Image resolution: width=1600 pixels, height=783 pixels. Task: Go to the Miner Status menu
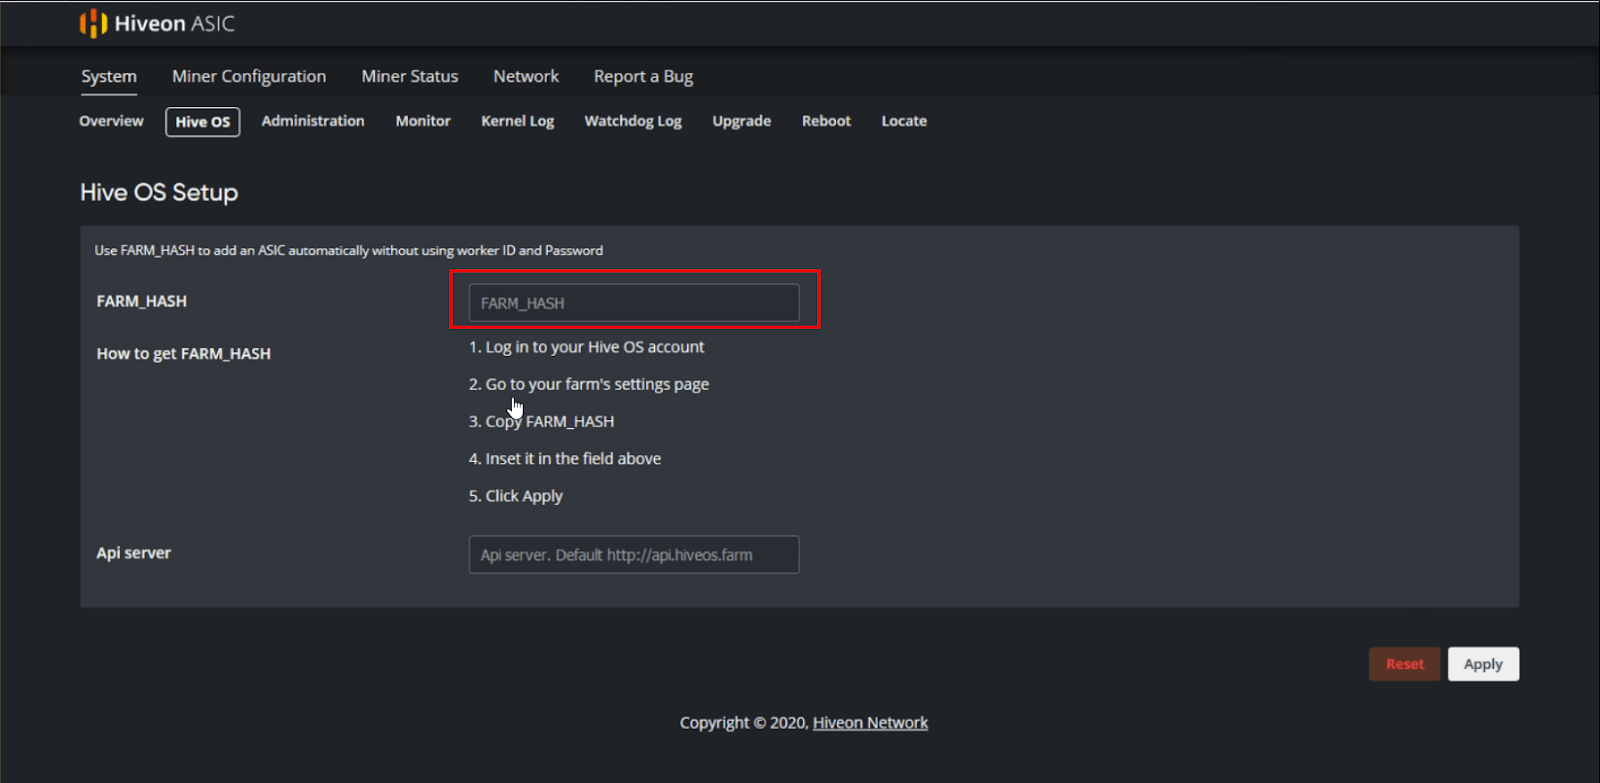point(410,76)
